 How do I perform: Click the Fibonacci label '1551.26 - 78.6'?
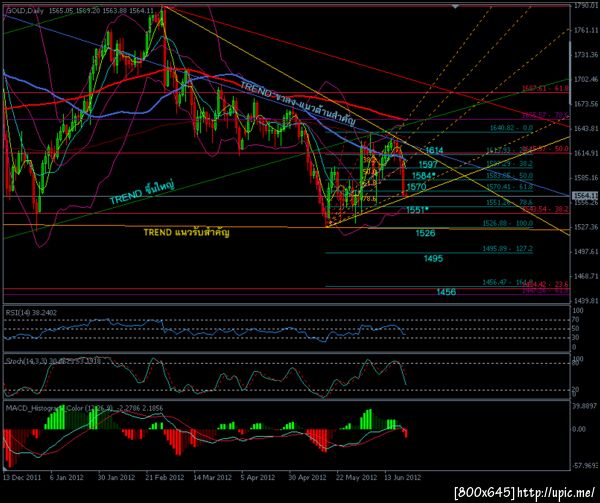click(509, 202)
